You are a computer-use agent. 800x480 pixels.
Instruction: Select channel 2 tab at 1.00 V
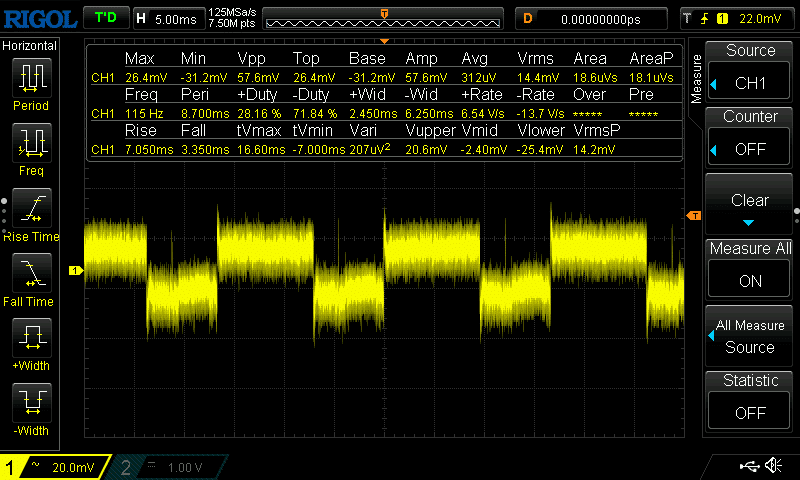(x=165, y=467)
